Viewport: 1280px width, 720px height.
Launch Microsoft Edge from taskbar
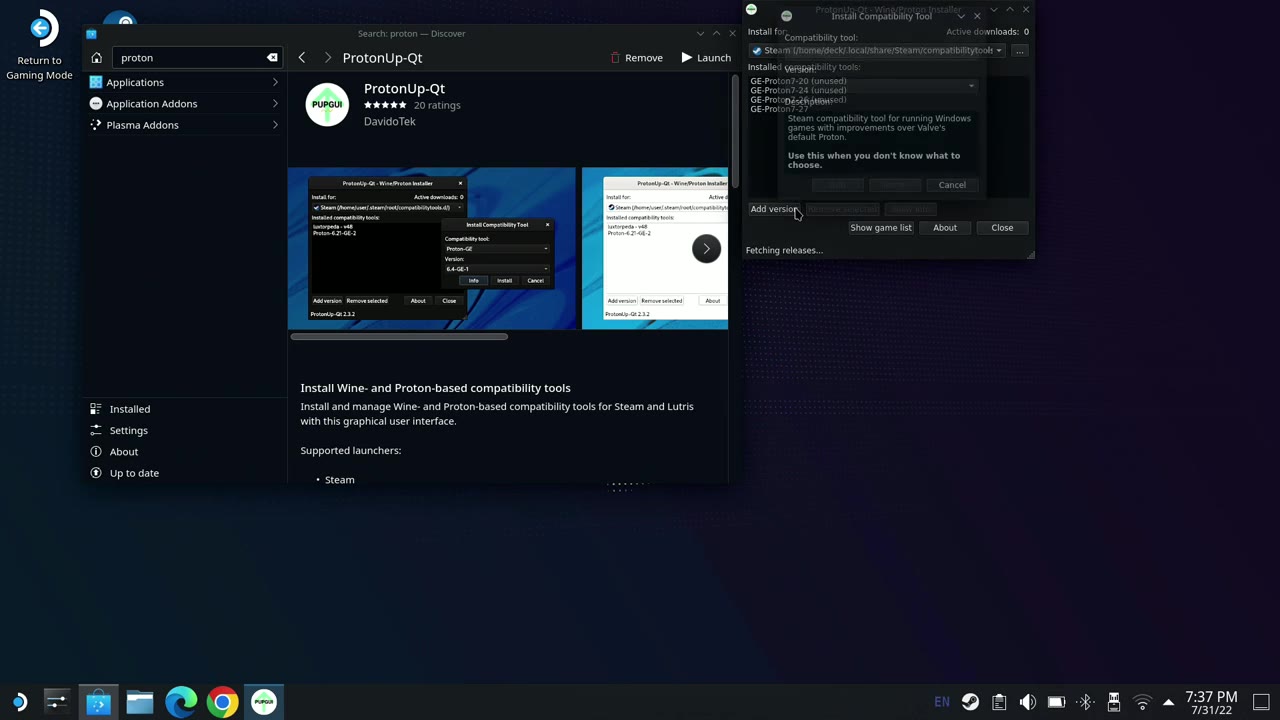tap(181, 702)
